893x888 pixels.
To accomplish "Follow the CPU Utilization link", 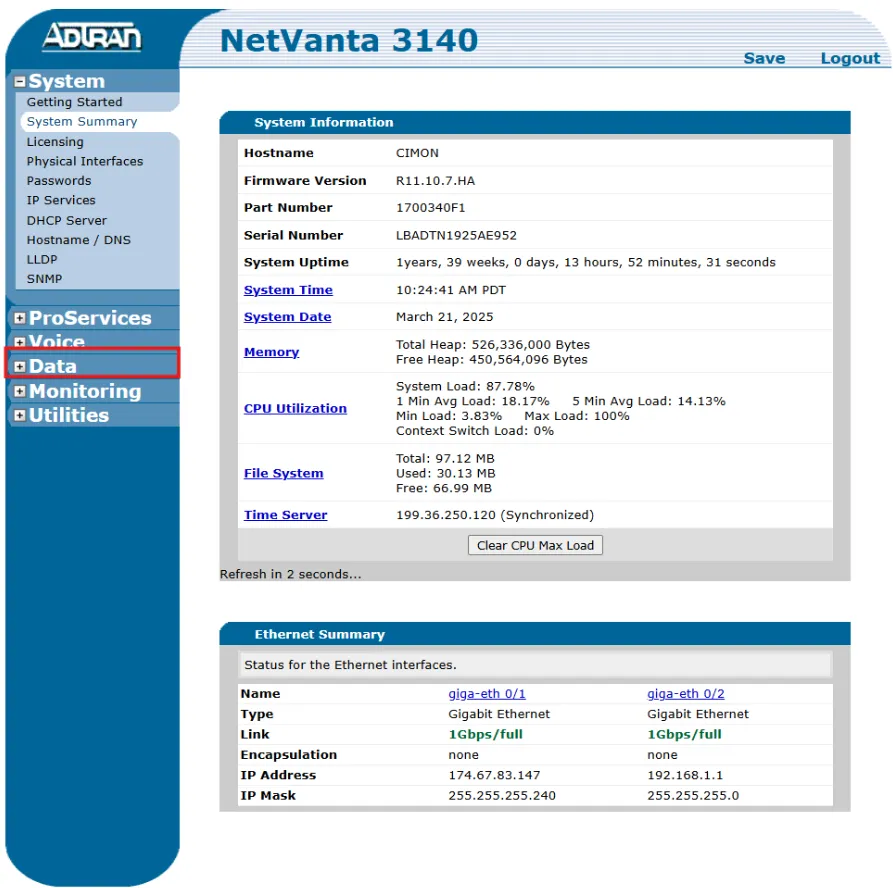I will (295, 408).
